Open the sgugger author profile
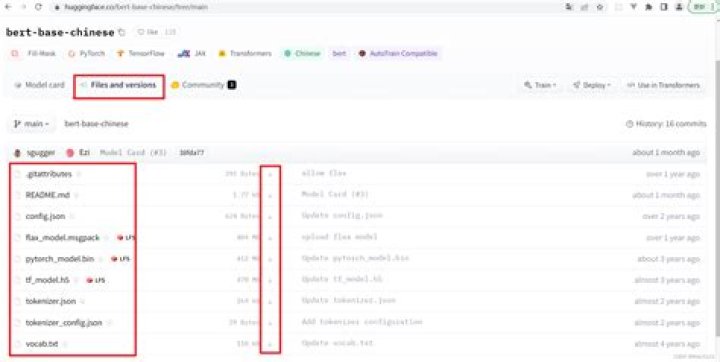The width and height of the screenshot is (720, 362). point(35,153)
